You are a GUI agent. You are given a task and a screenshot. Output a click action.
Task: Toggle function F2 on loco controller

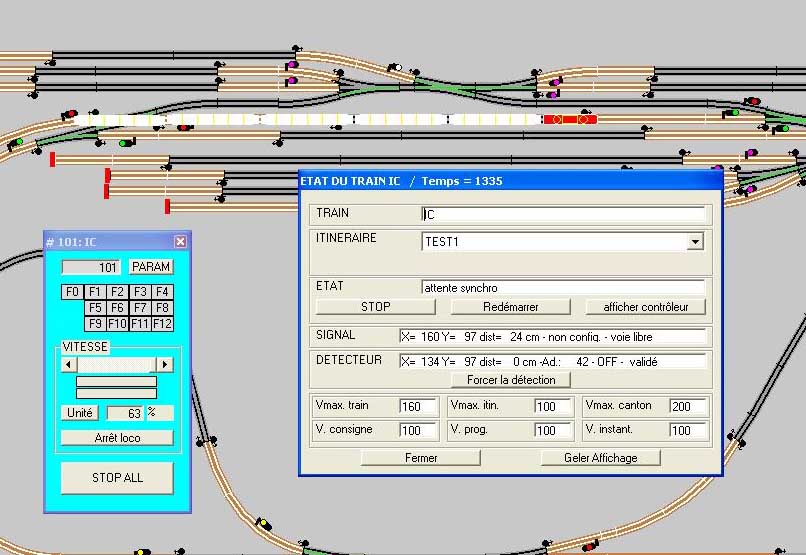coord(117,292)
